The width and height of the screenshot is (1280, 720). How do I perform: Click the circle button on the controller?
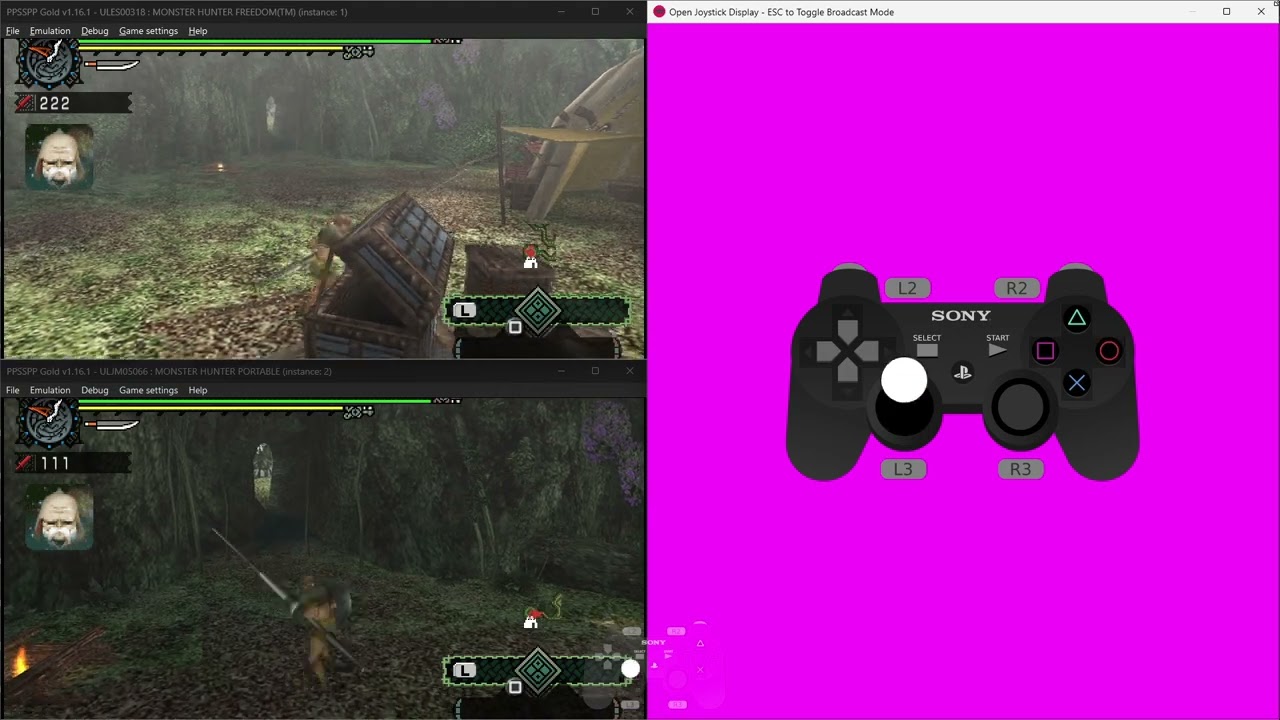click(1109, 351)
